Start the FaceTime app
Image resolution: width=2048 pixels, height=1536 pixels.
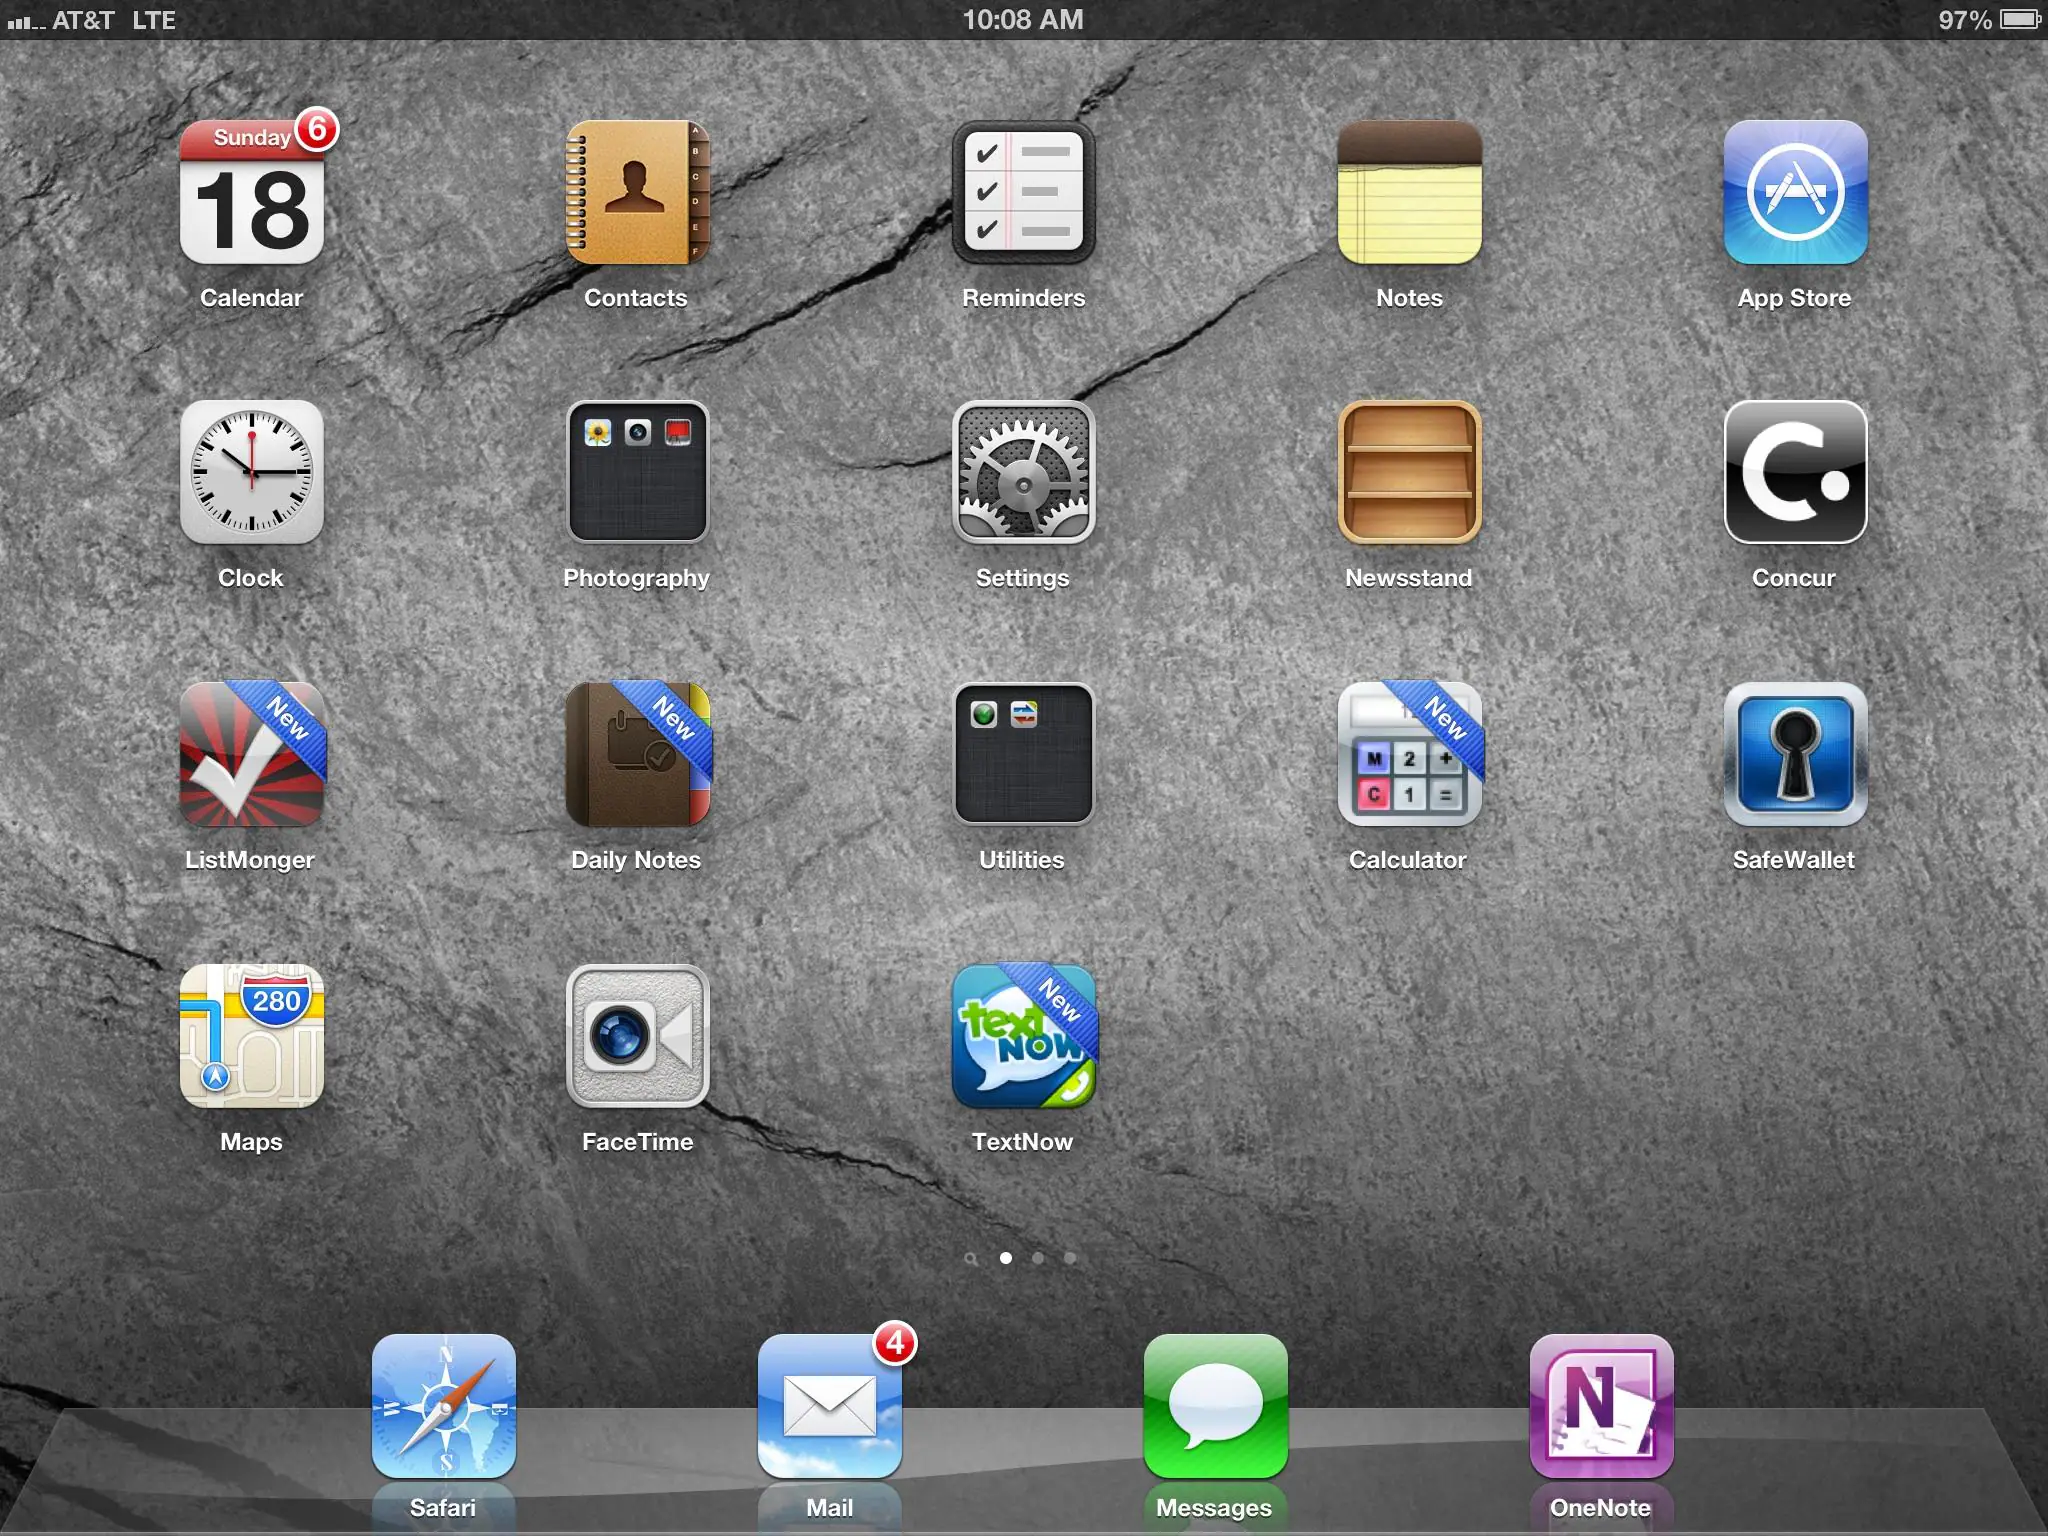[637, 1037]
